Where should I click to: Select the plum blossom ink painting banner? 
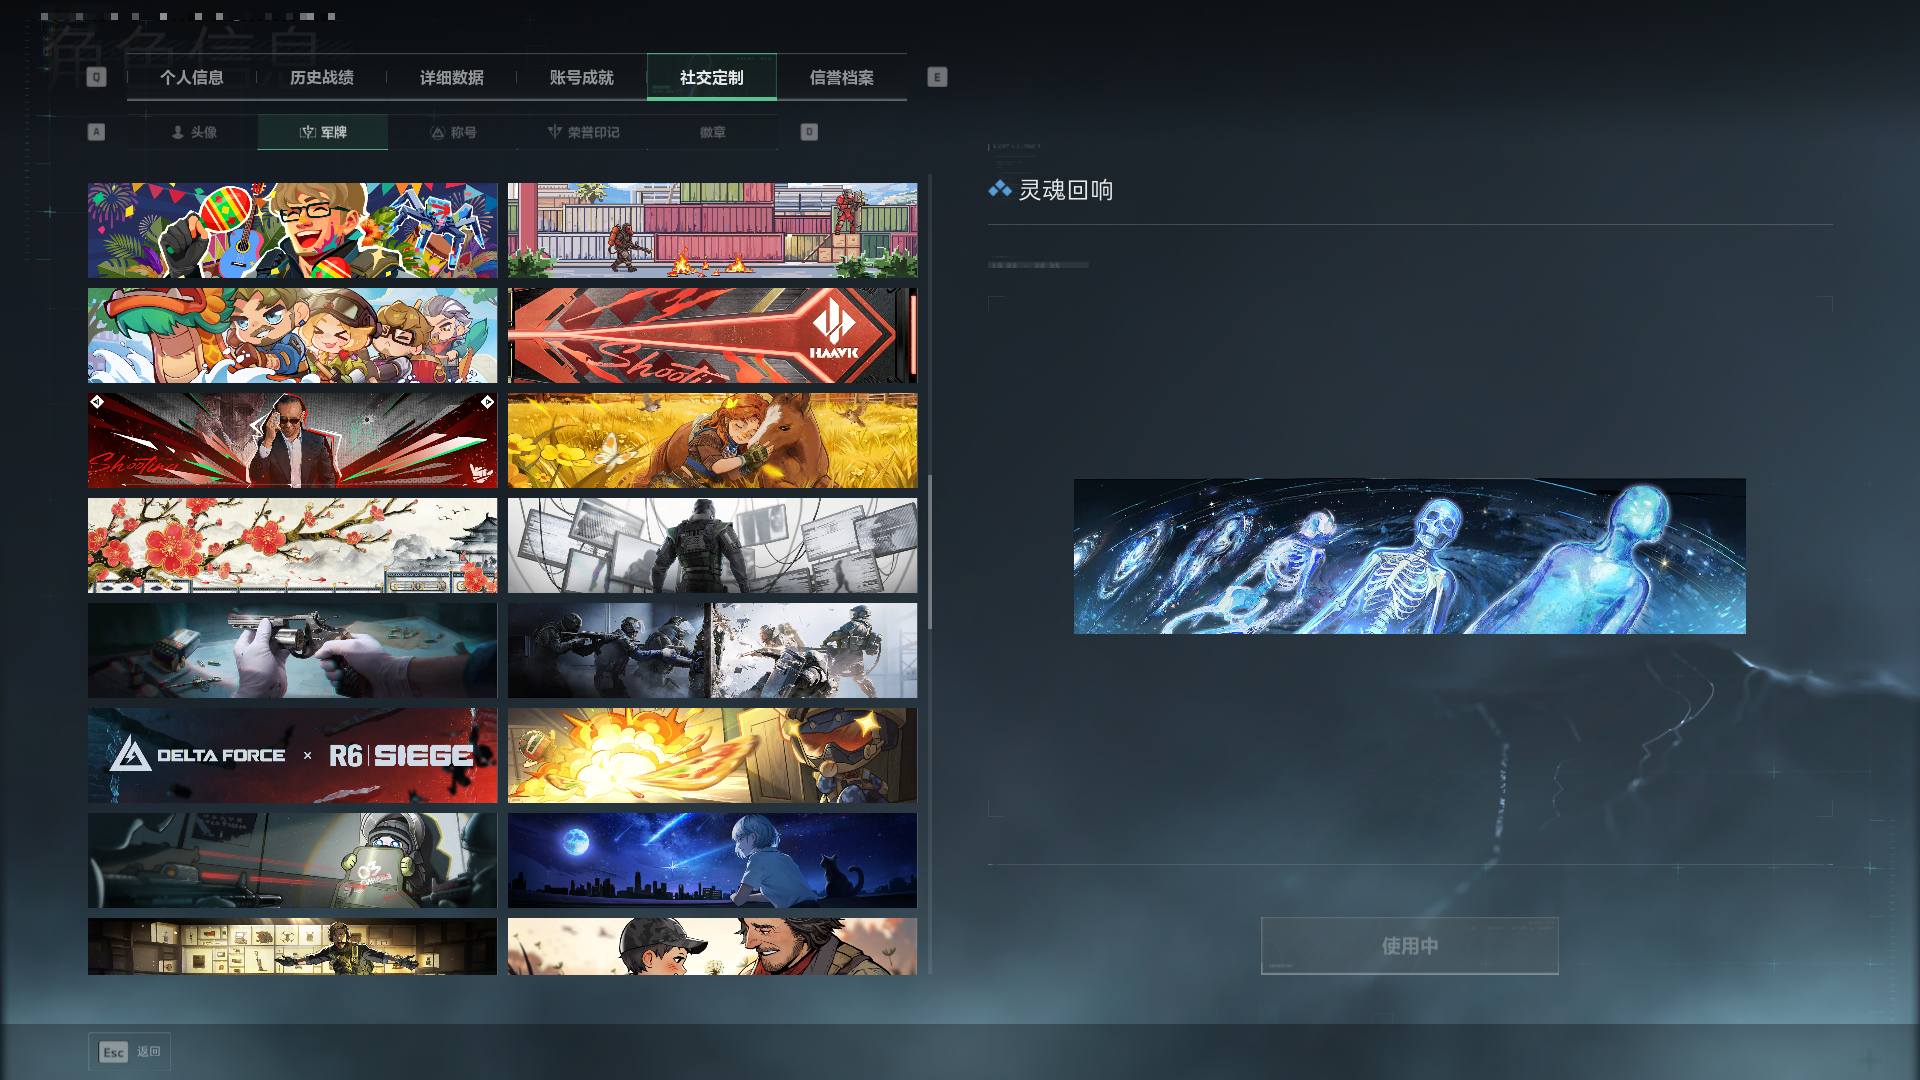tap(292, 546)
